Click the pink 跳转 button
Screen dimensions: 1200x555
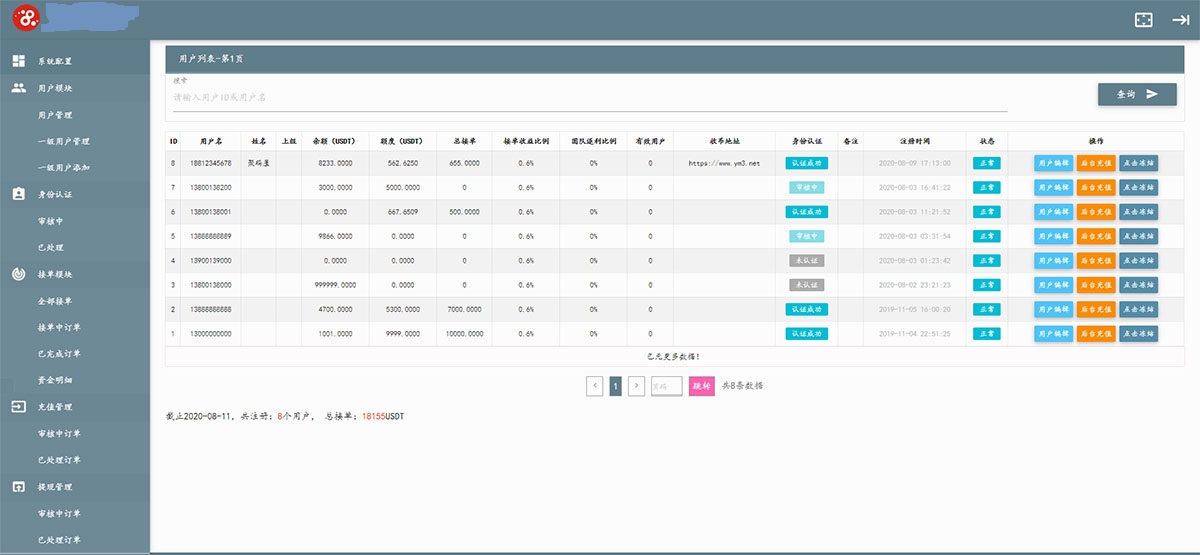coord(702,385)
